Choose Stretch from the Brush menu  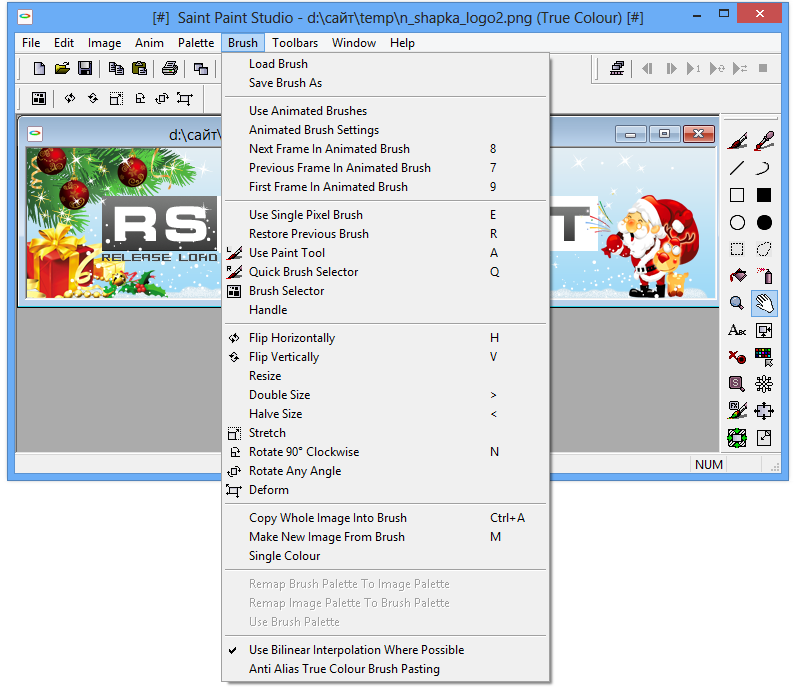385,433
